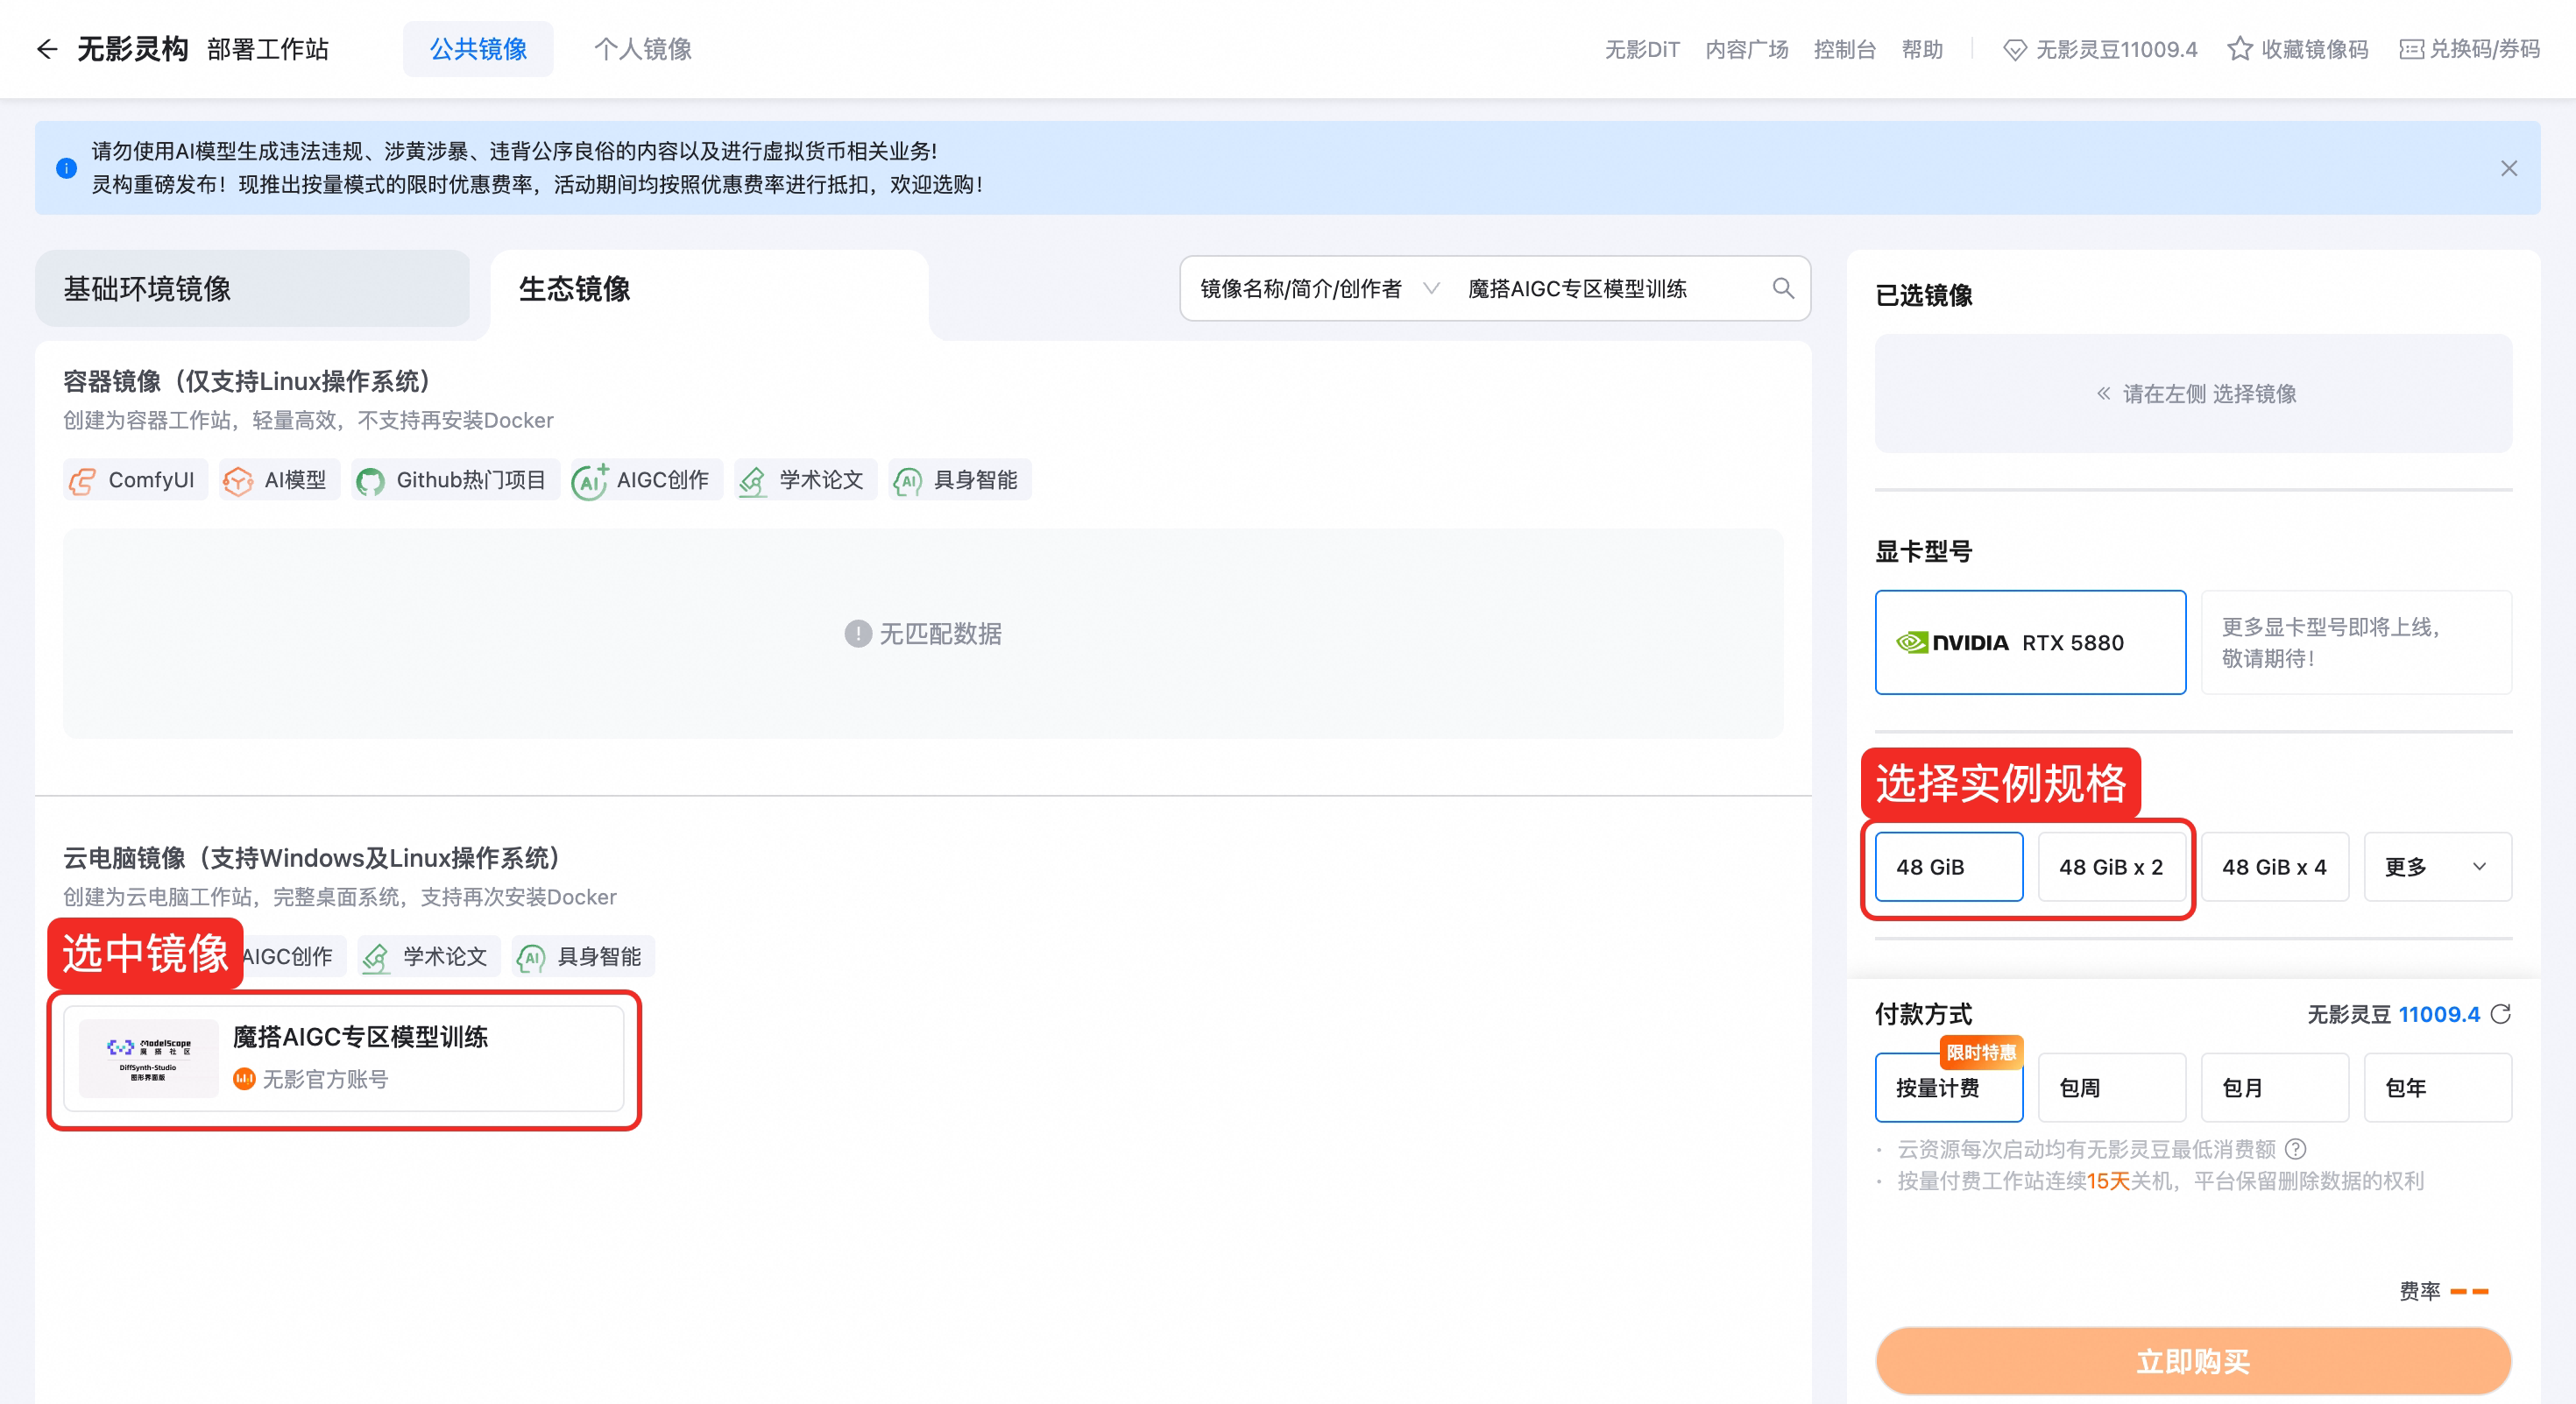Image resolution: width=2576 pixels, height=1404 pixels.
Task: Choose 包月 payment method
Action: (2274, 1088)
